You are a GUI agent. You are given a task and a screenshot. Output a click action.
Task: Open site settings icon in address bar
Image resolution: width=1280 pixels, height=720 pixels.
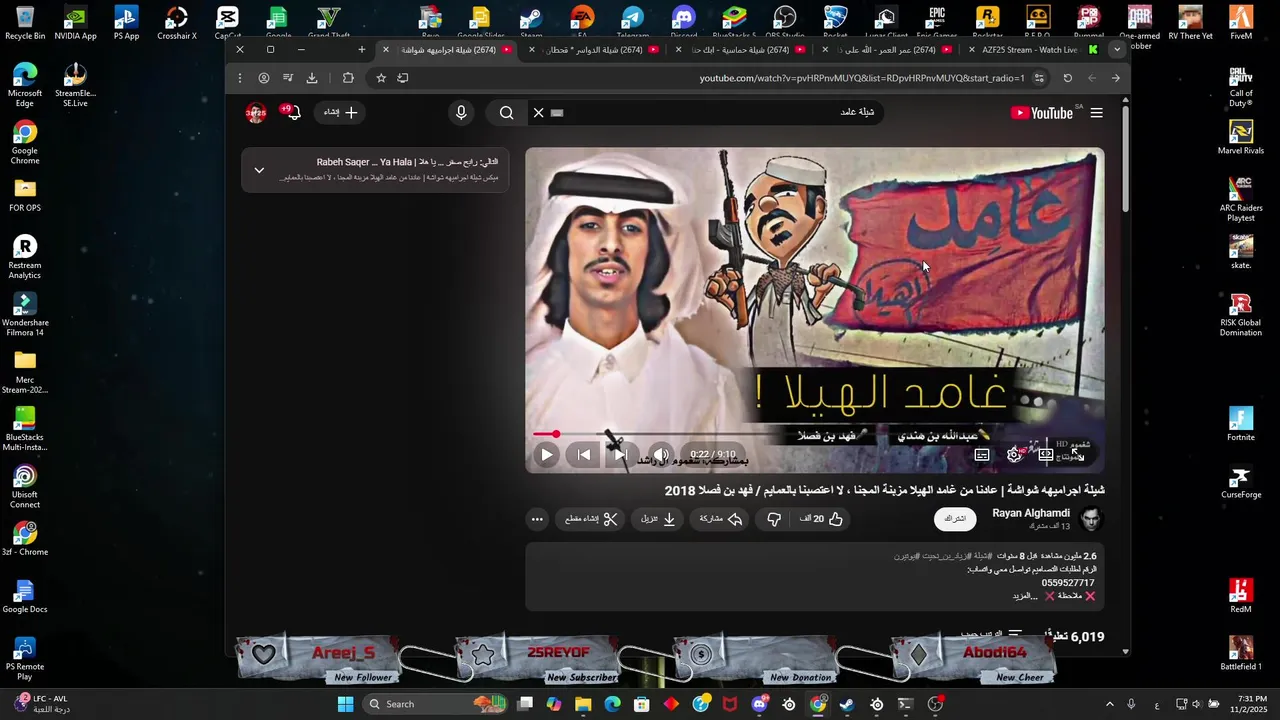(x=1039, y=78)
